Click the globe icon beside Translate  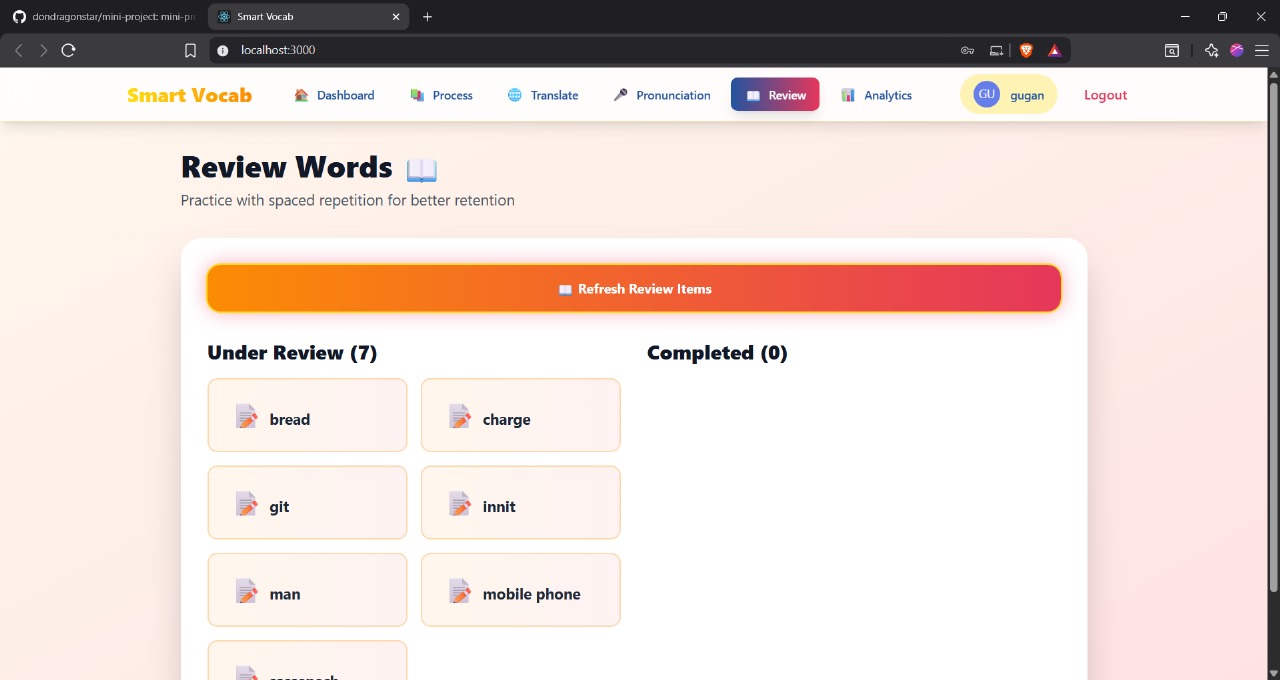(x=514, y=95)
